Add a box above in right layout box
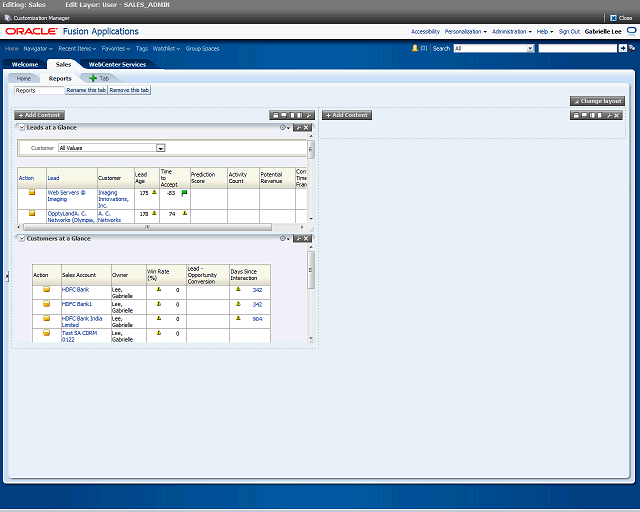640x512 pixels. (x=576, y=115)
